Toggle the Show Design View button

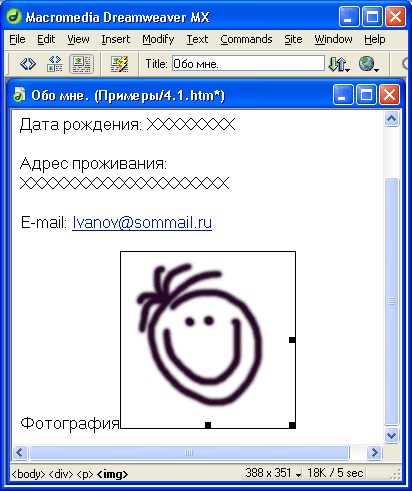click(81, 63)
